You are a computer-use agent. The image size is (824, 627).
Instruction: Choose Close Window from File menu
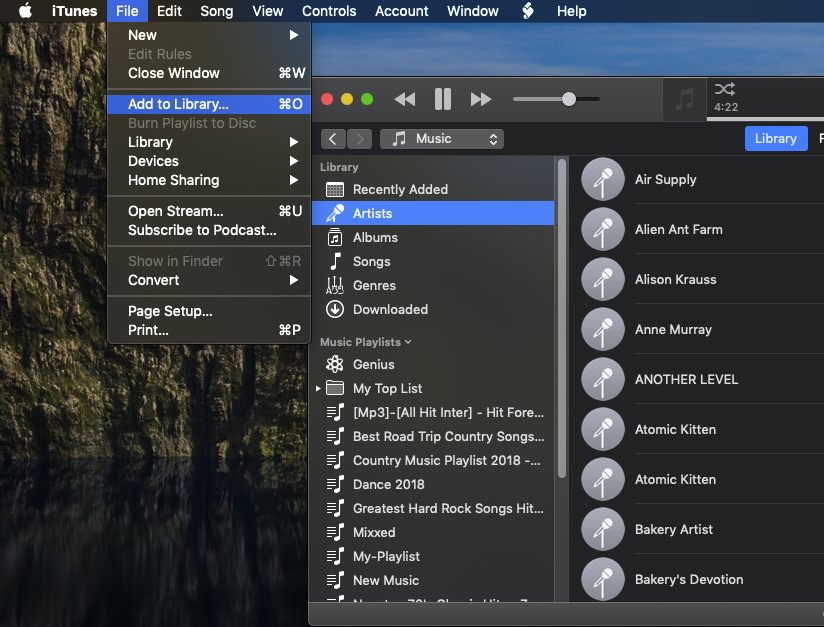point(209,73)
